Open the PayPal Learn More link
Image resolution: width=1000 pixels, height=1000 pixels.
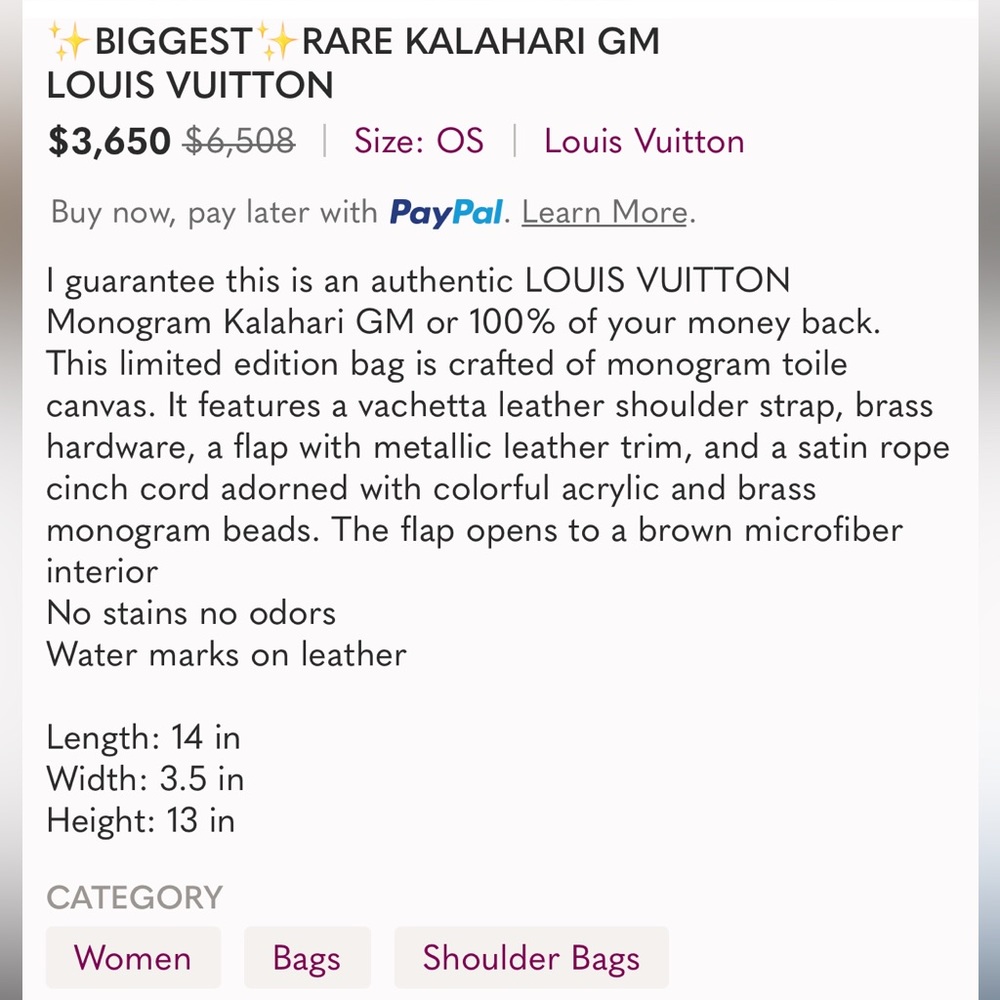pos(605,212)
